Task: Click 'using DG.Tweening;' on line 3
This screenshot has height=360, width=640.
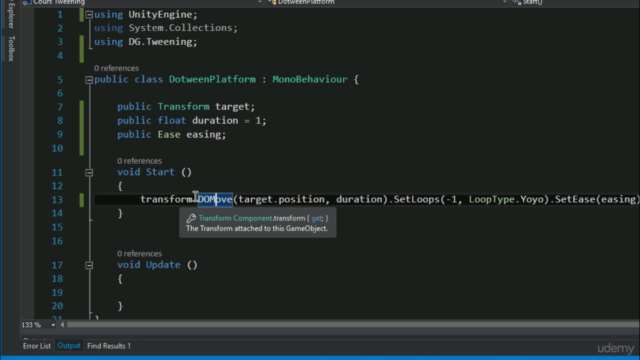Action: pyautogui.click(x=146, y=42)
